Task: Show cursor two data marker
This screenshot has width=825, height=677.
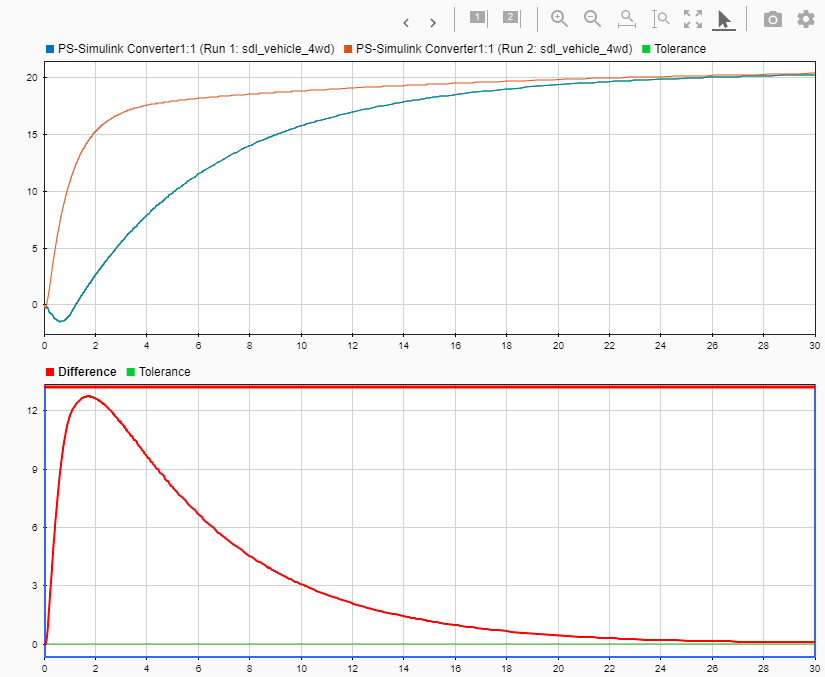Action: (x=510, y=18)
